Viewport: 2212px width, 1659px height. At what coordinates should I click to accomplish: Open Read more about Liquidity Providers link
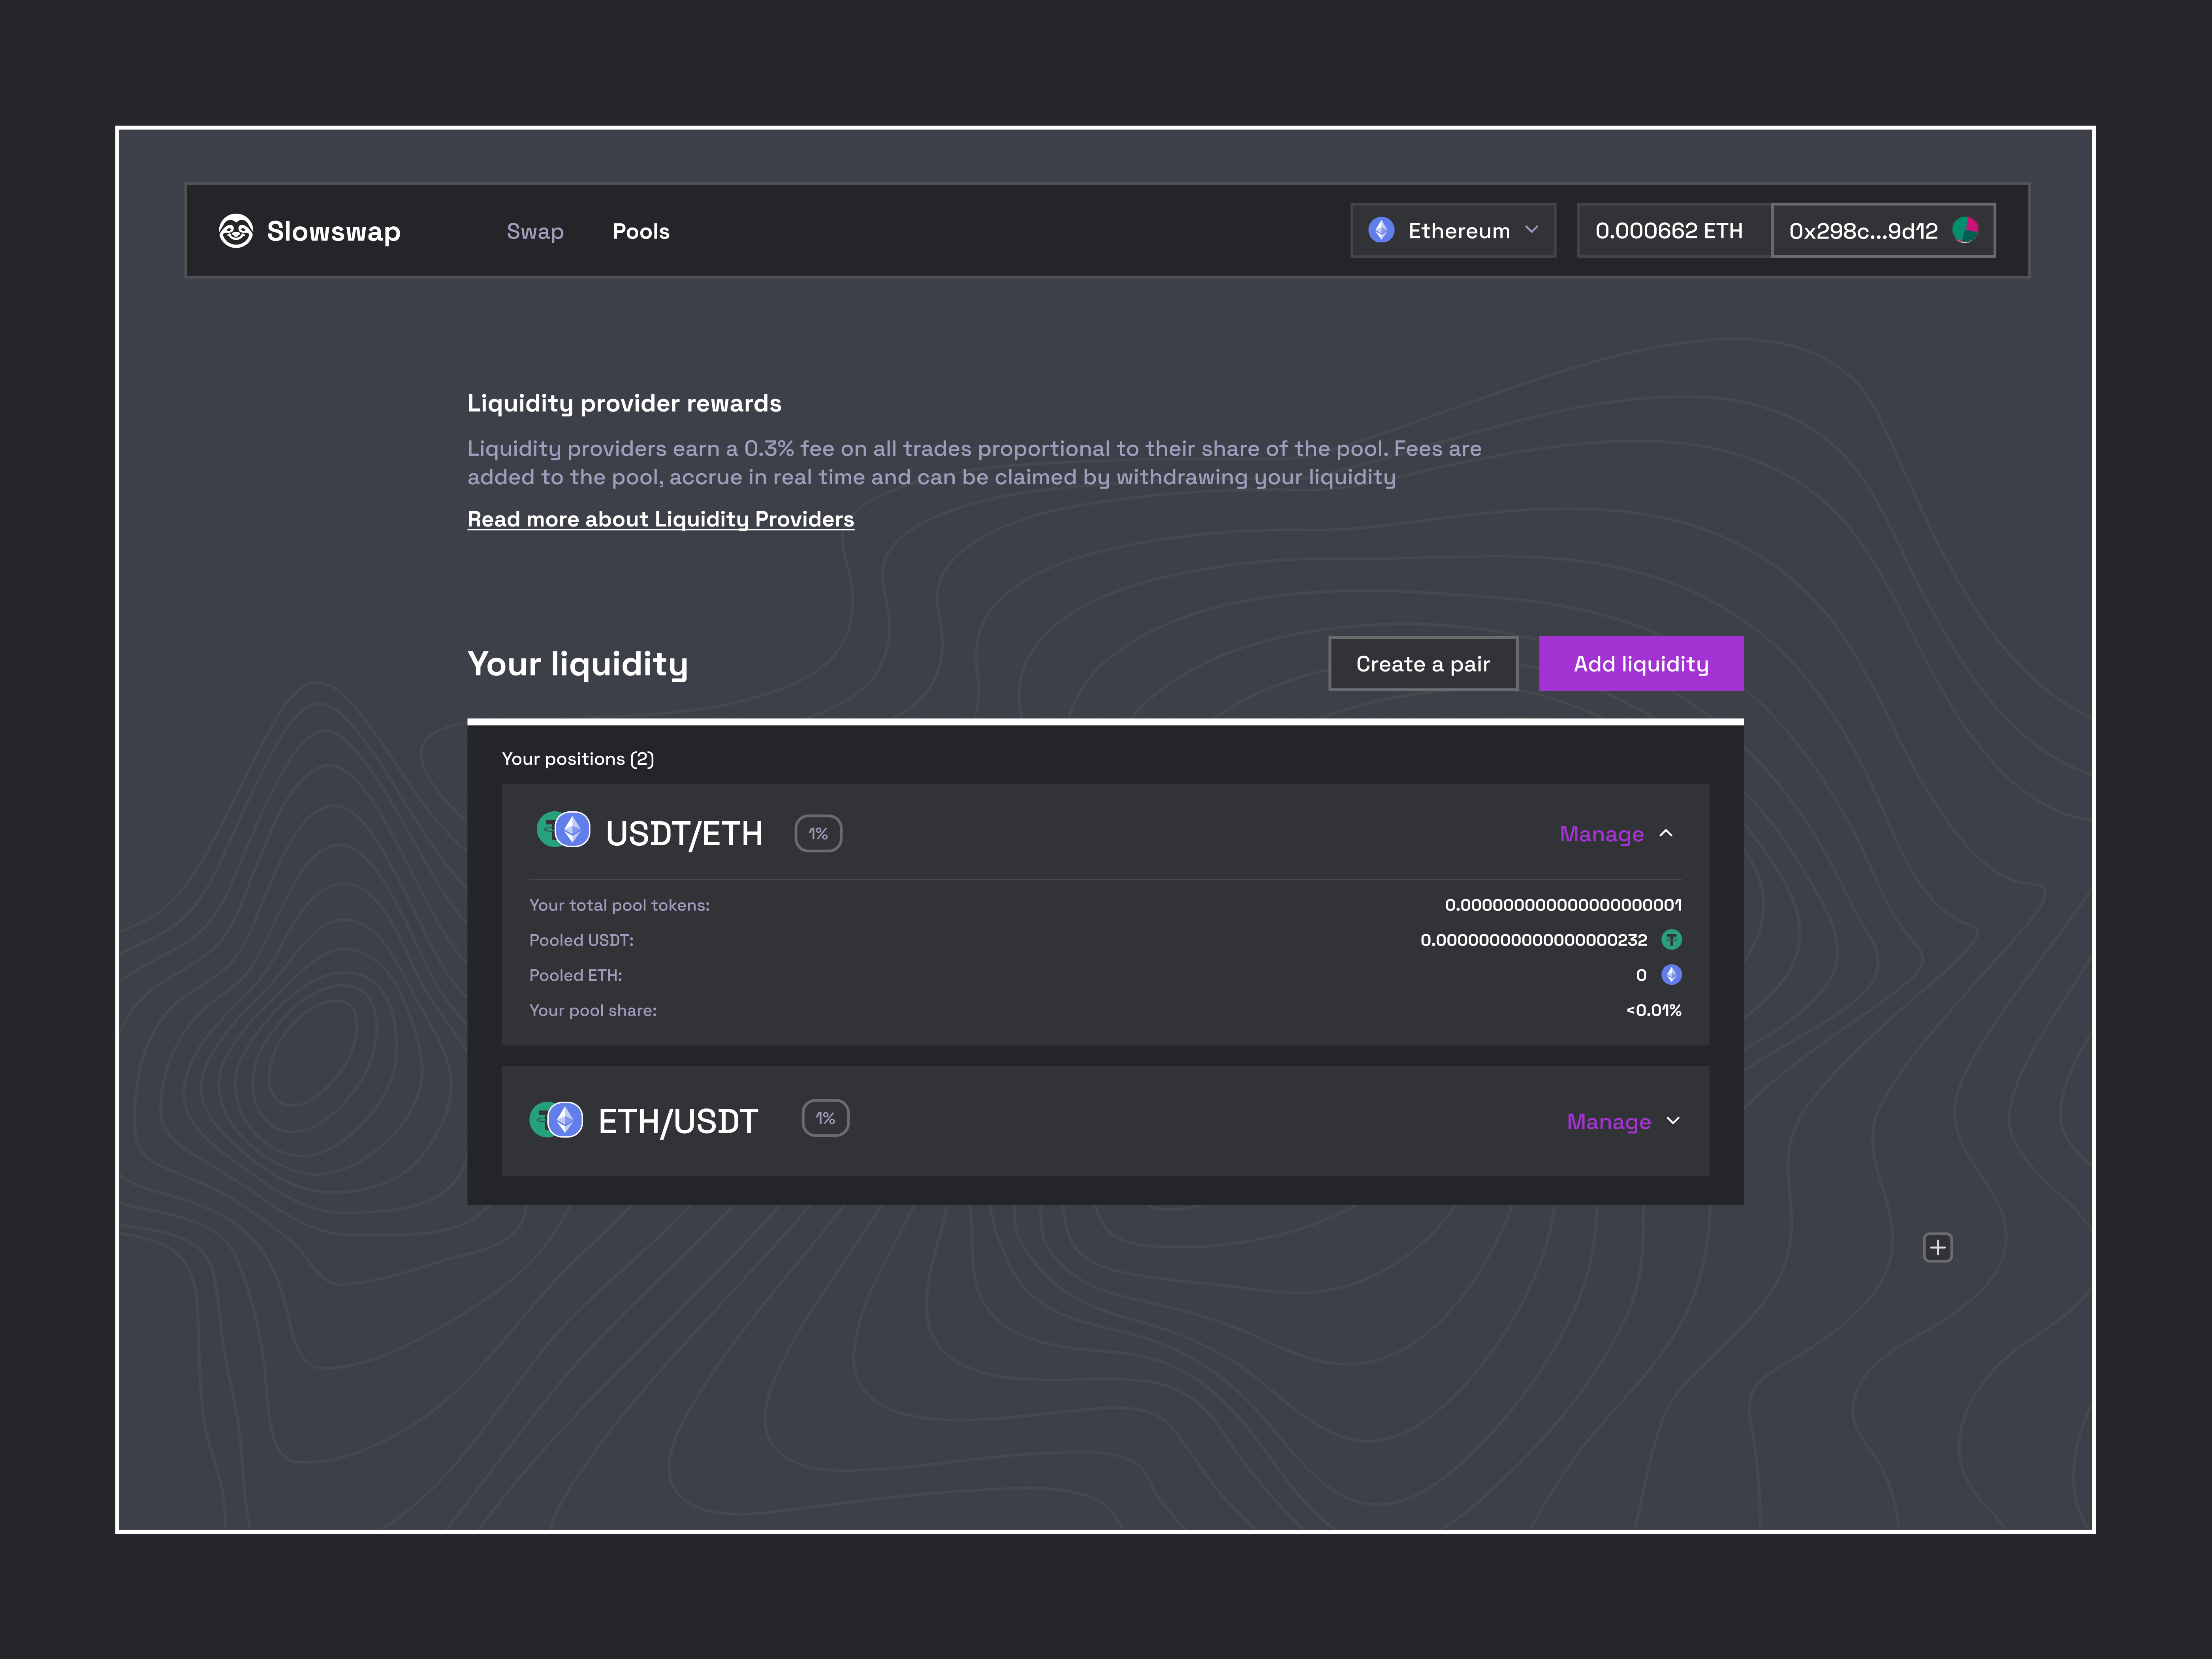pos(660,519)
